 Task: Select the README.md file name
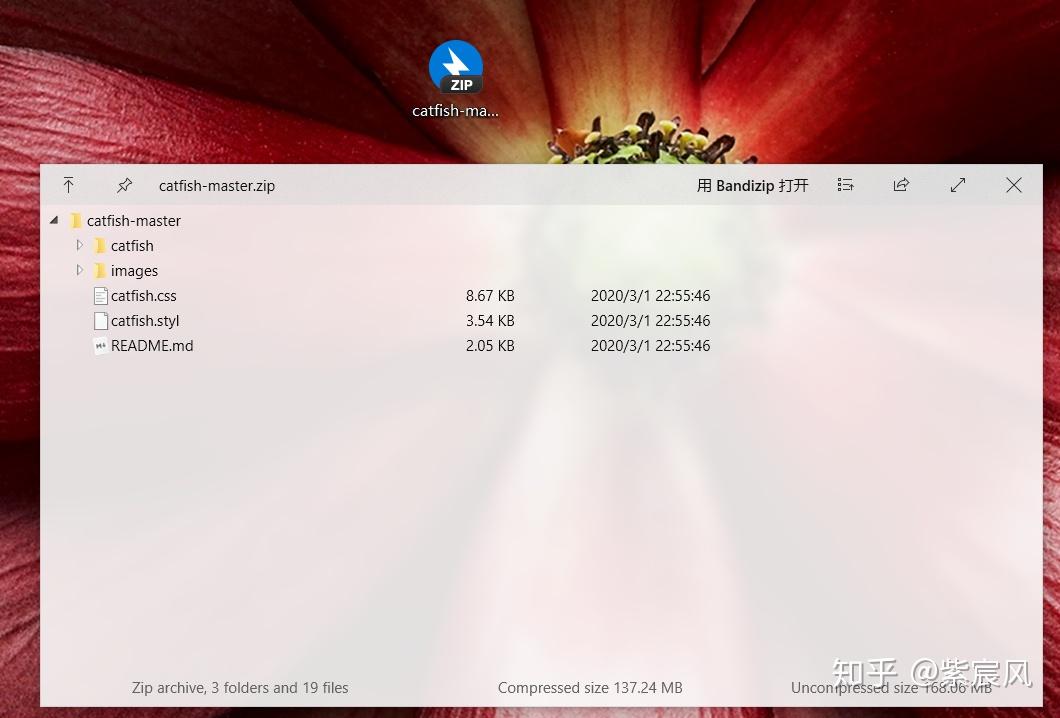tap(152, 345)
